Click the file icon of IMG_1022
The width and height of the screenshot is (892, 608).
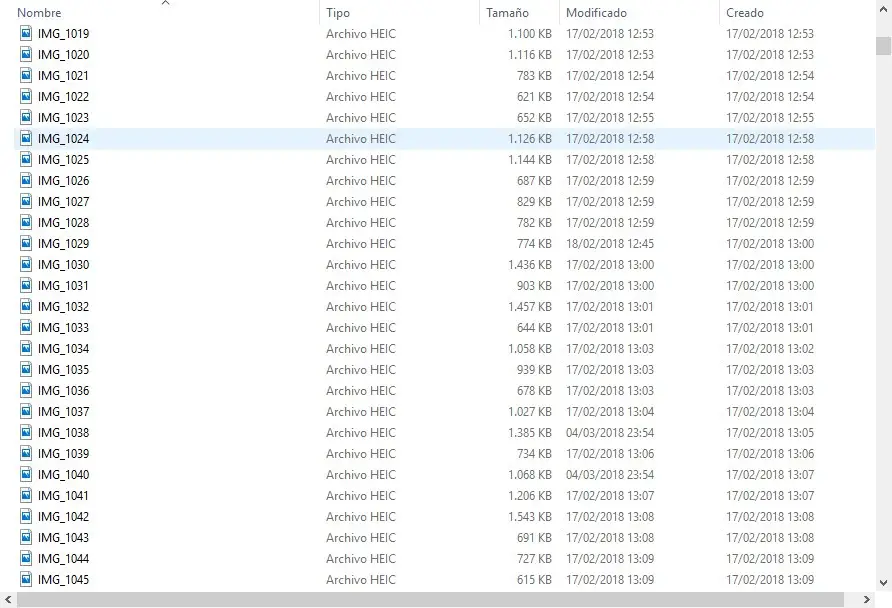[x=26, y=96]
